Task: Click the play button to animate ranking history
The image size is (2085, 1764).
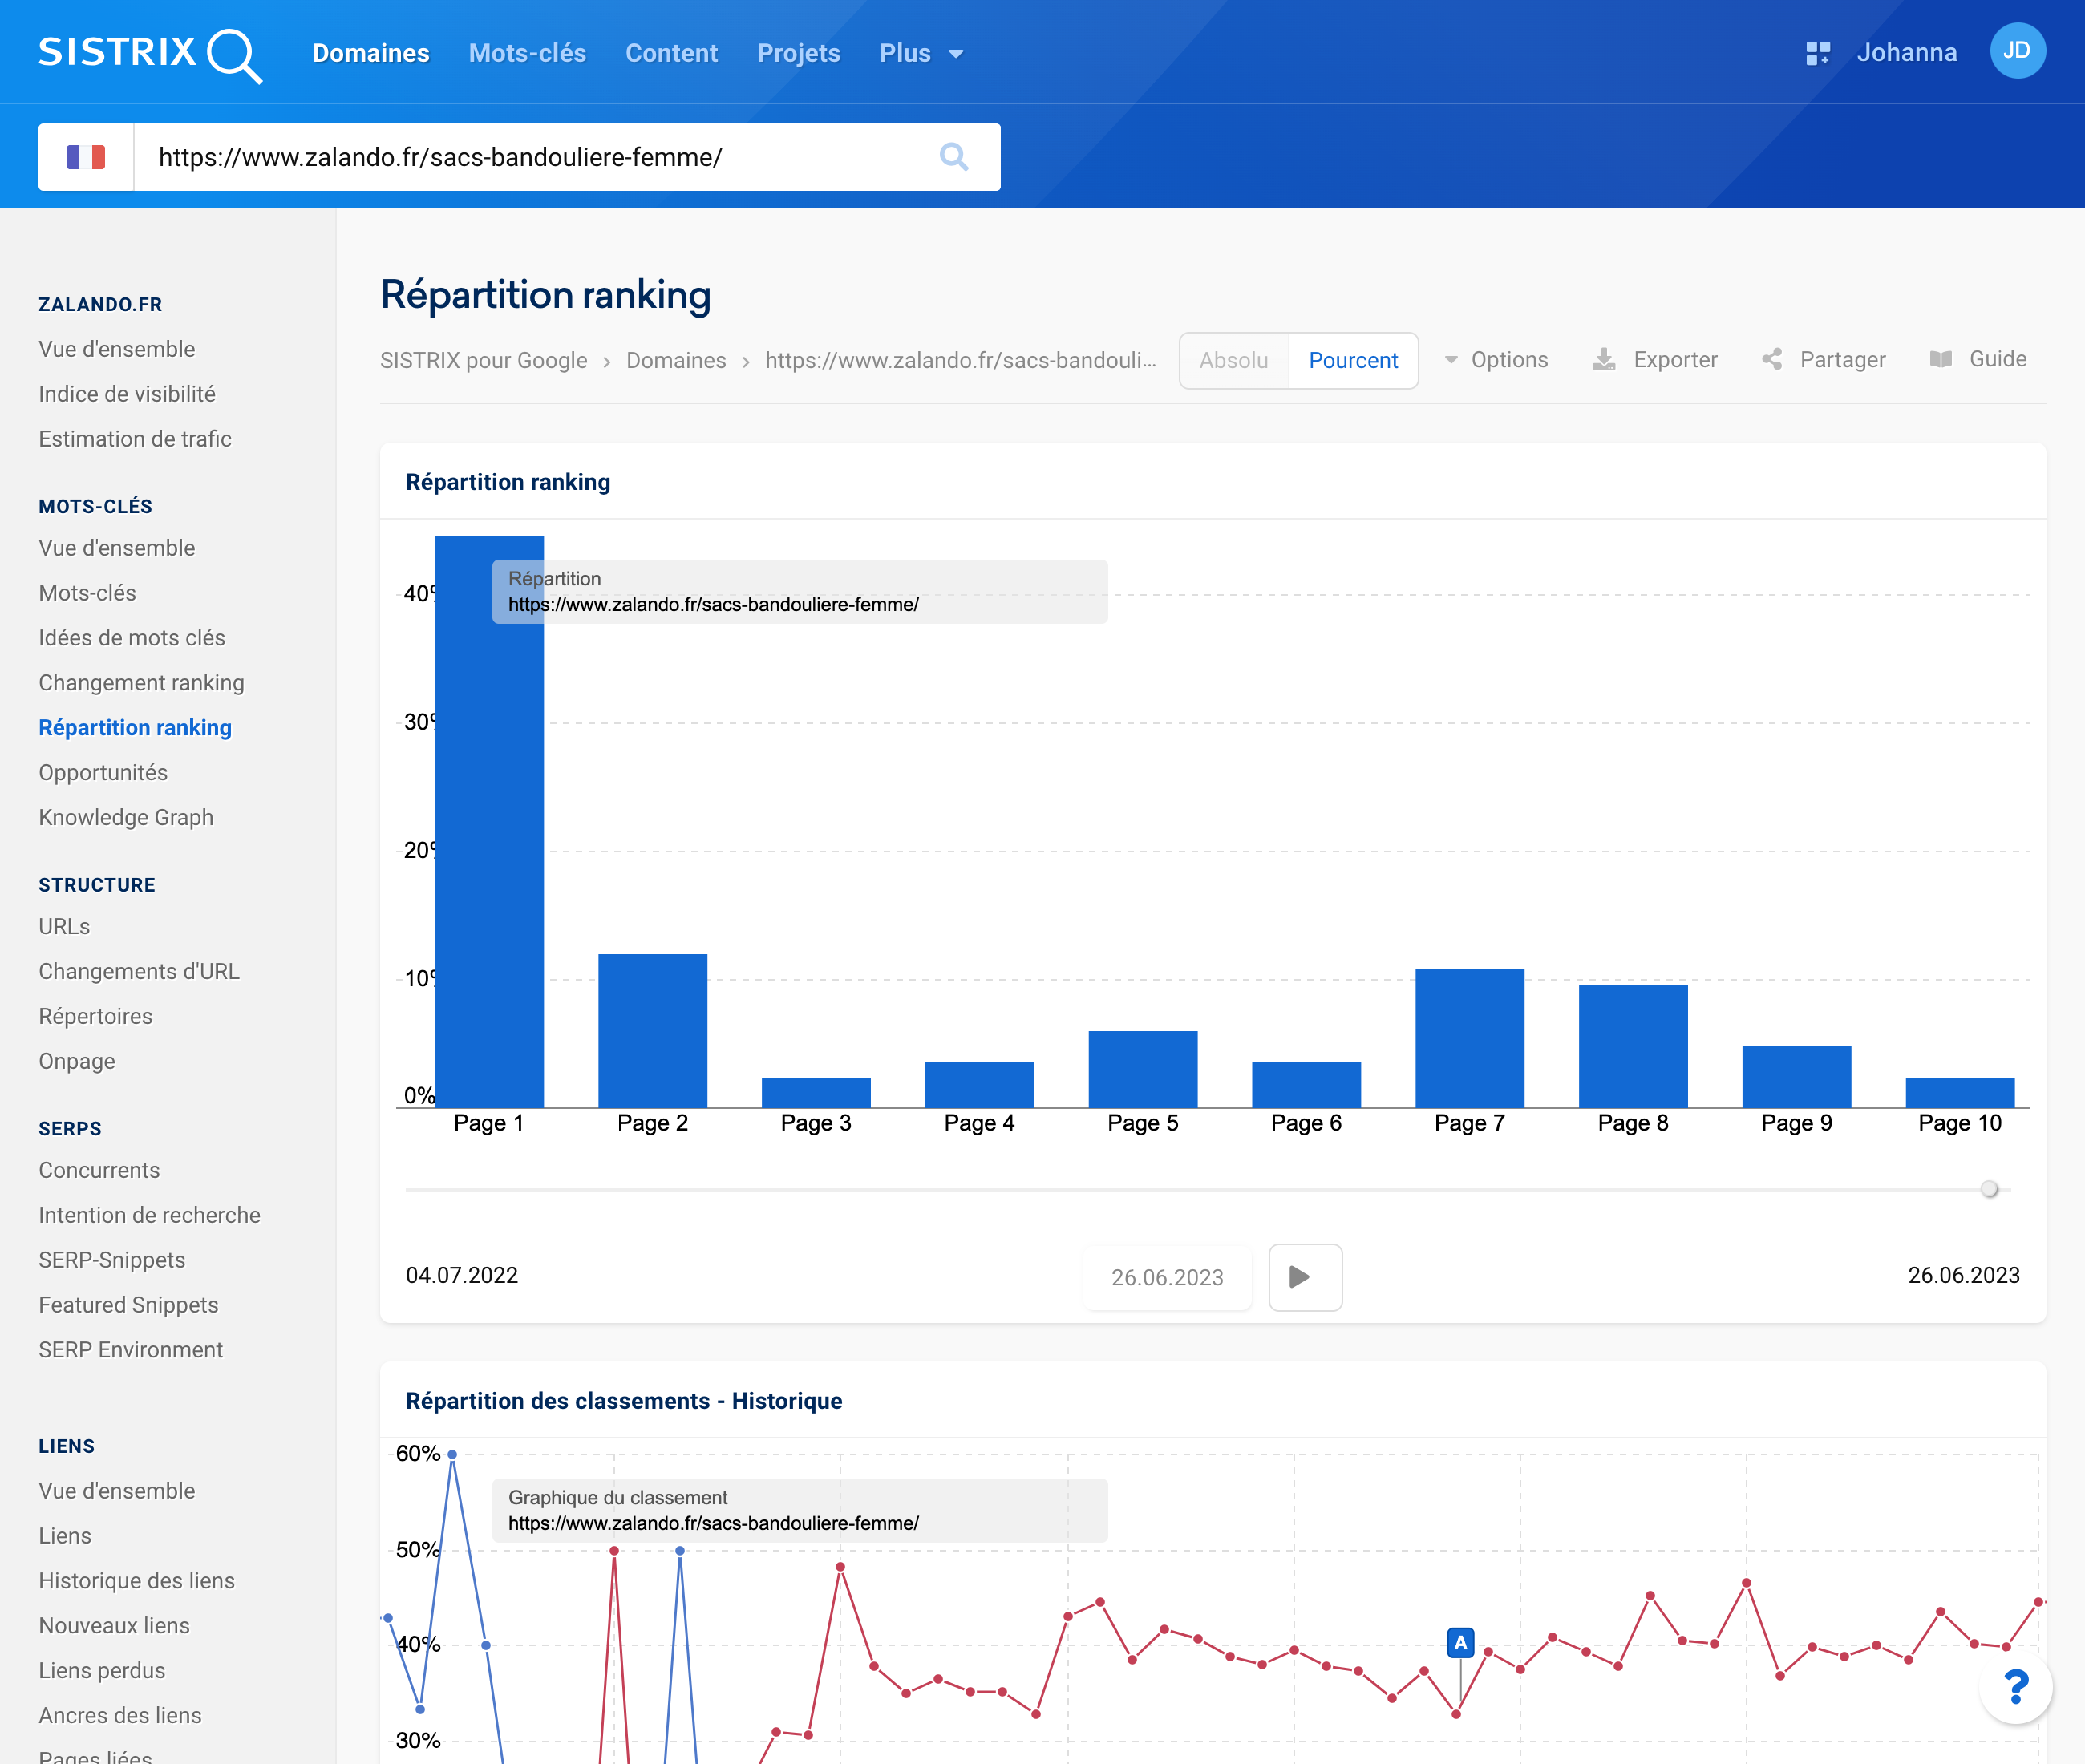Action: tap(1304, 1276)
